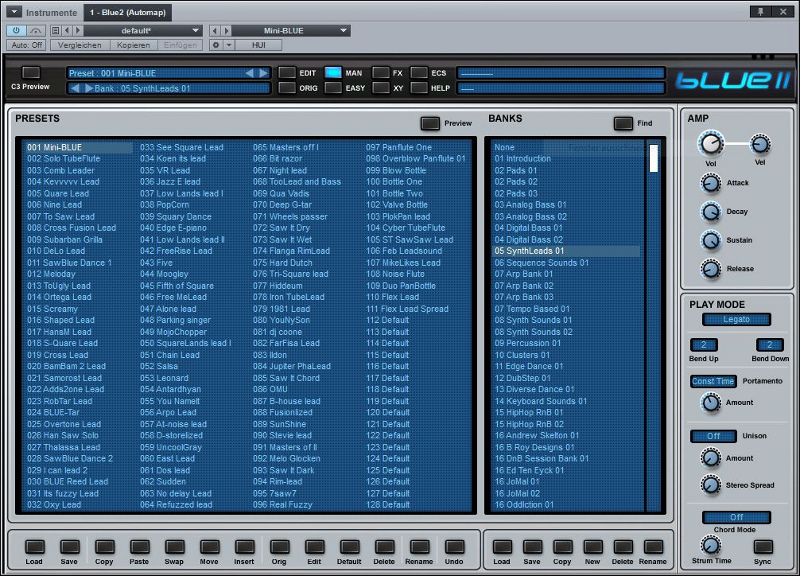800x576 pixels.
Task: Select the next bank with the right arrow
Action: (89, 88)
